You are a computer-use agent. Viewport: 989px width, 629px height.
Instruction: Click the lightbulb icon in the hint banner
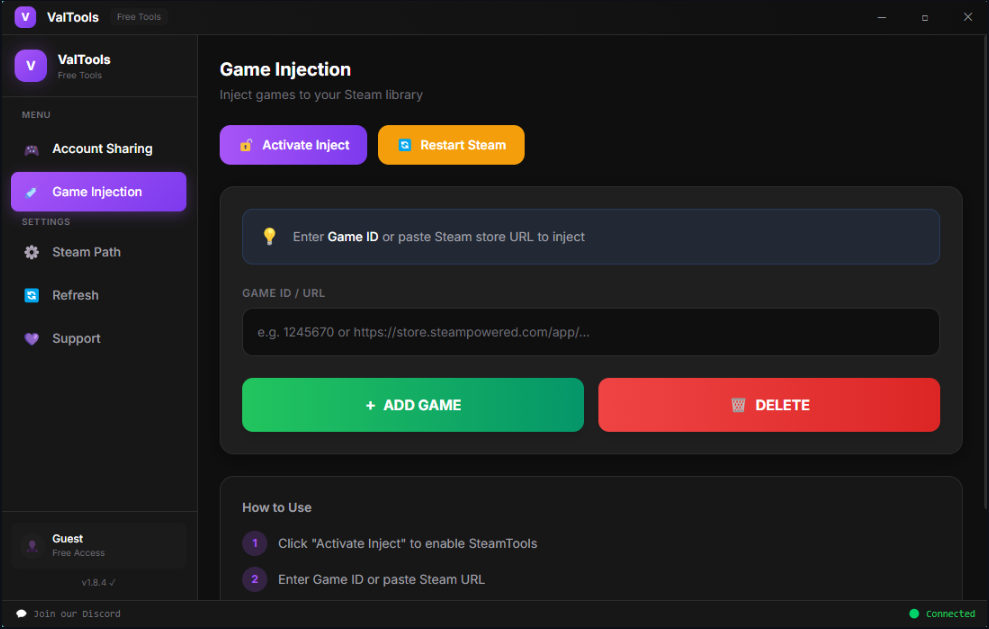pos(266,236)
